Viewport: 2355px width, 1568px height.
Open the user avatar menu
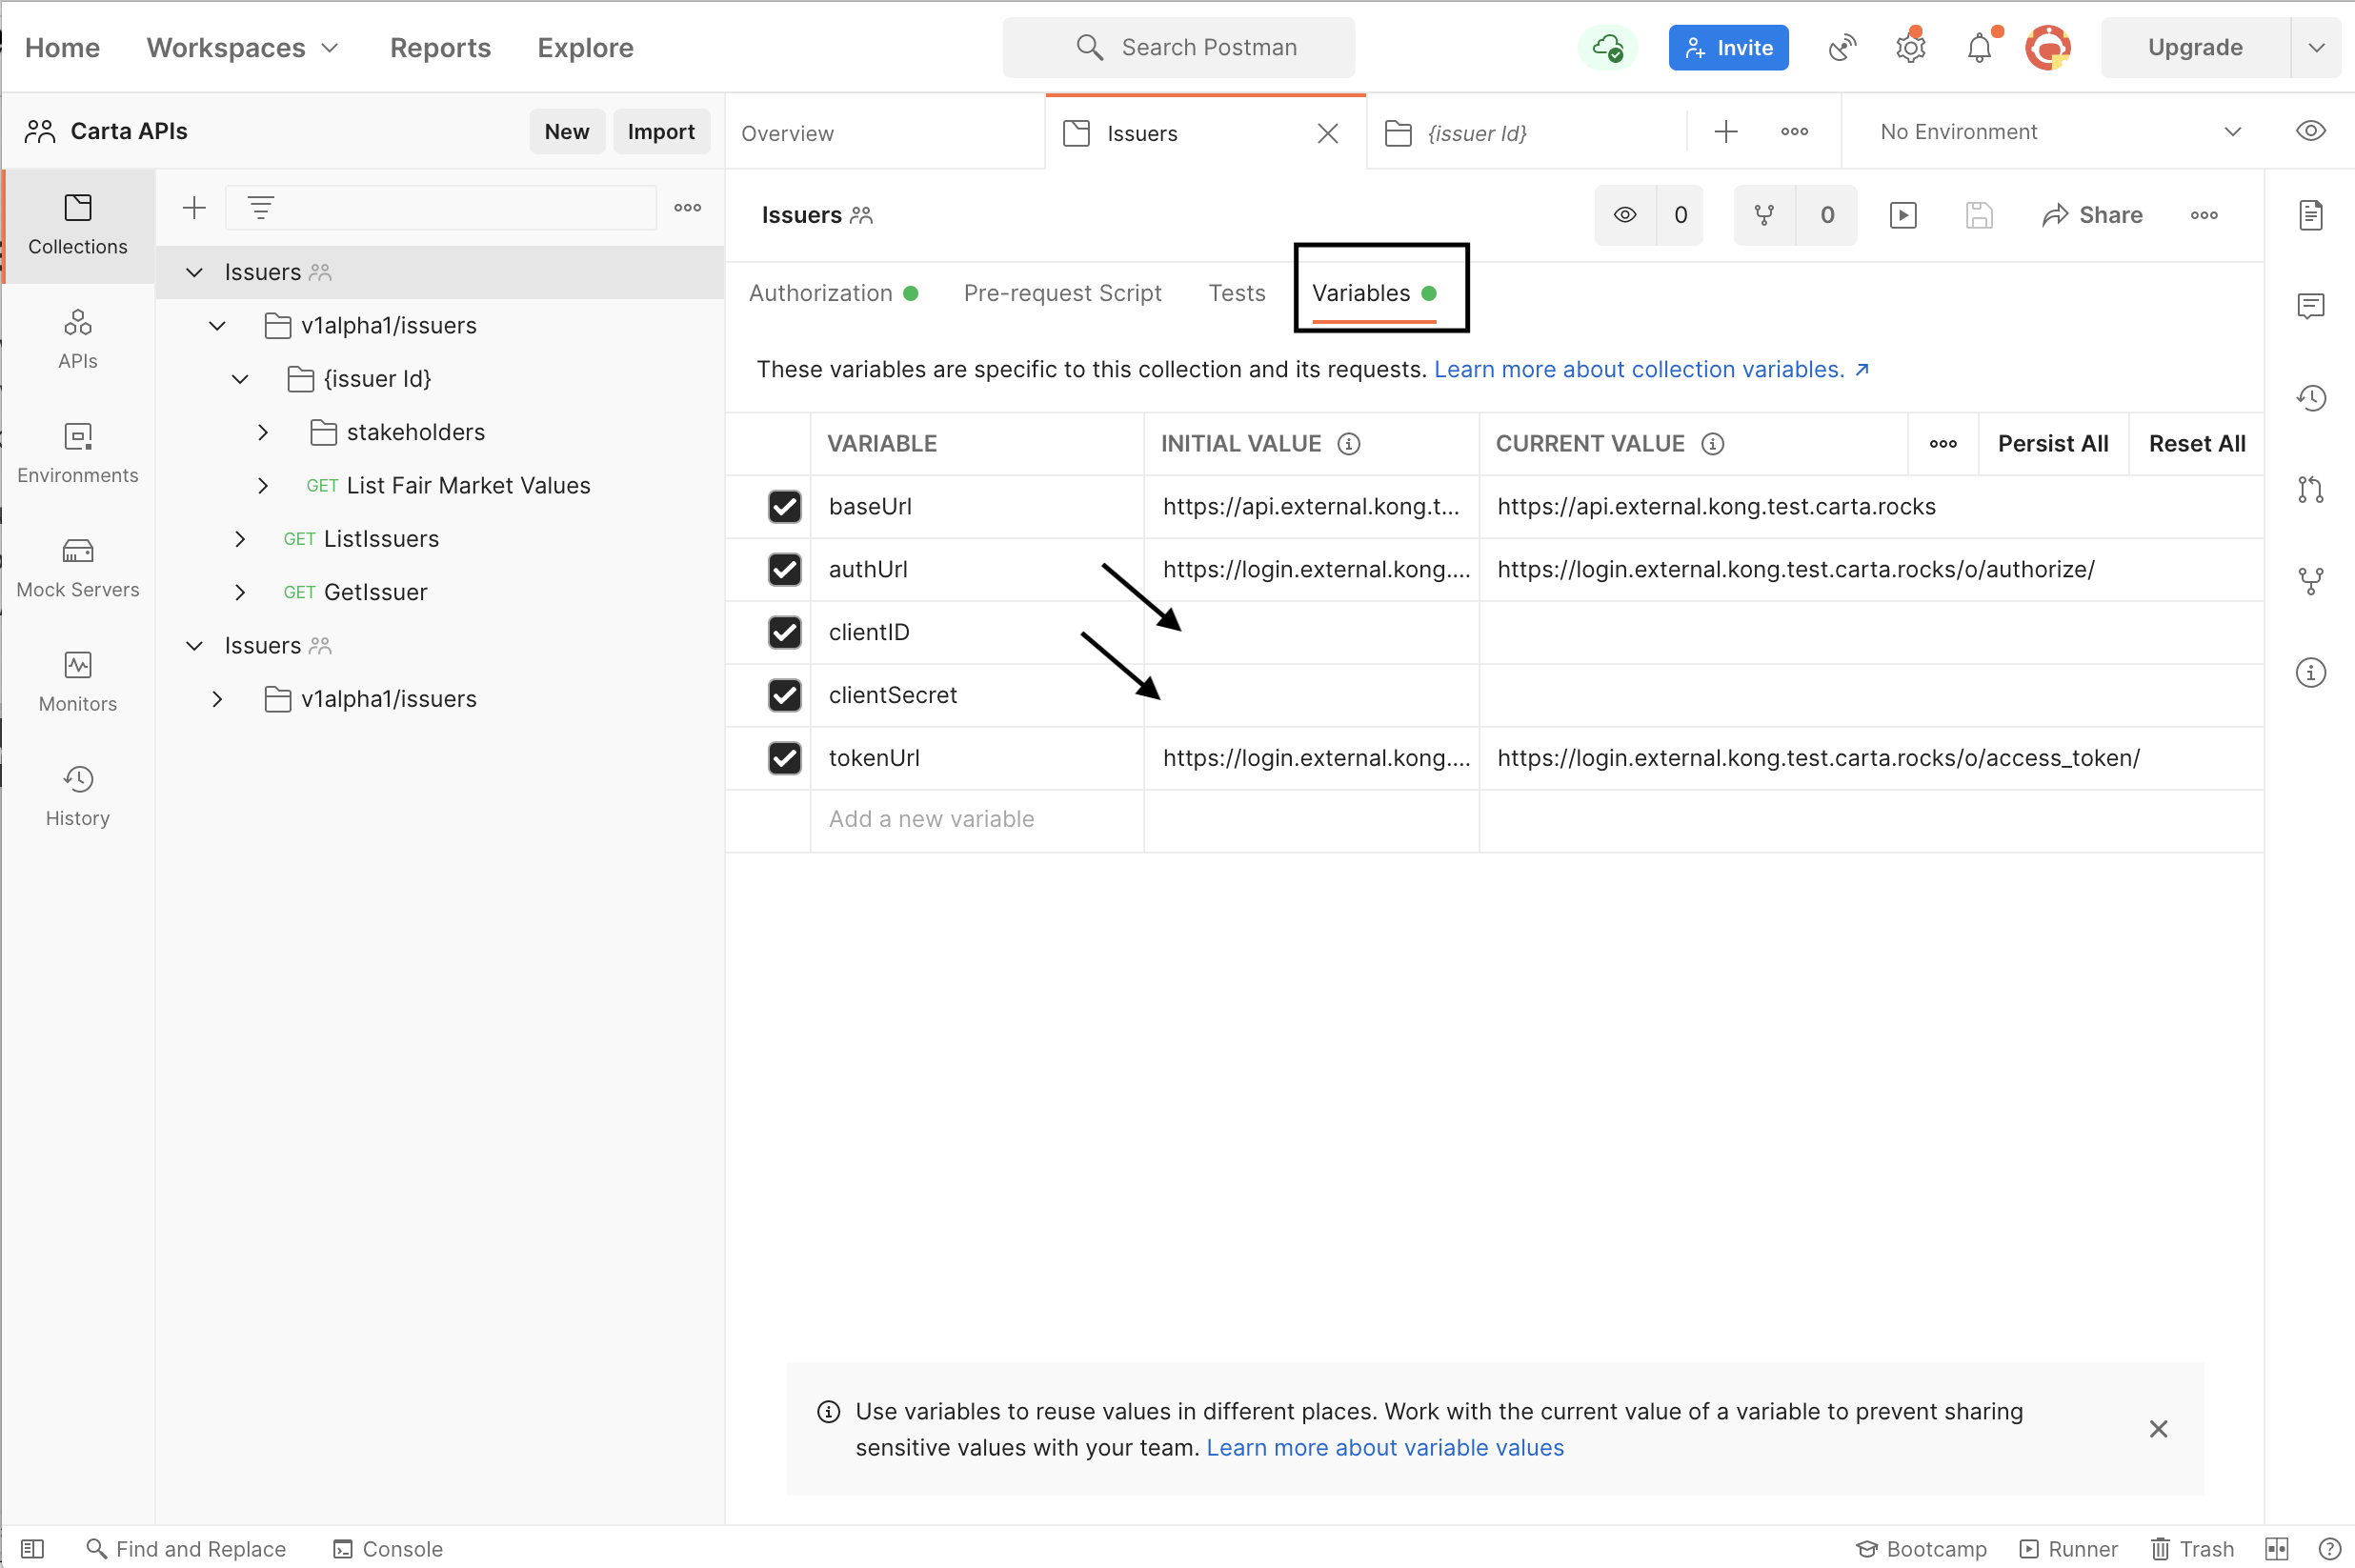[2047, 47]
